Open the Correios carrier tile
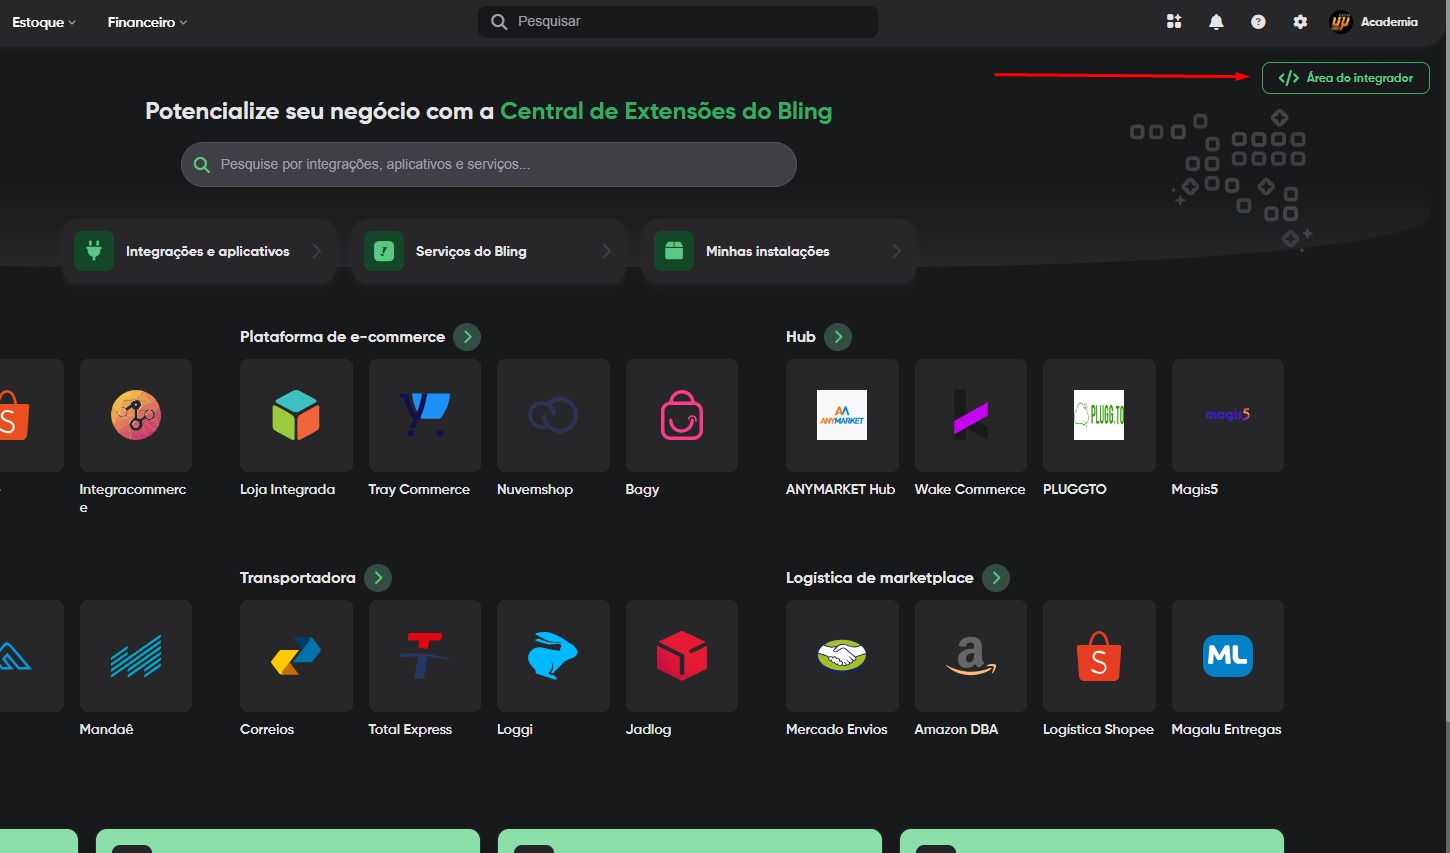 click(x=296, y=656)
